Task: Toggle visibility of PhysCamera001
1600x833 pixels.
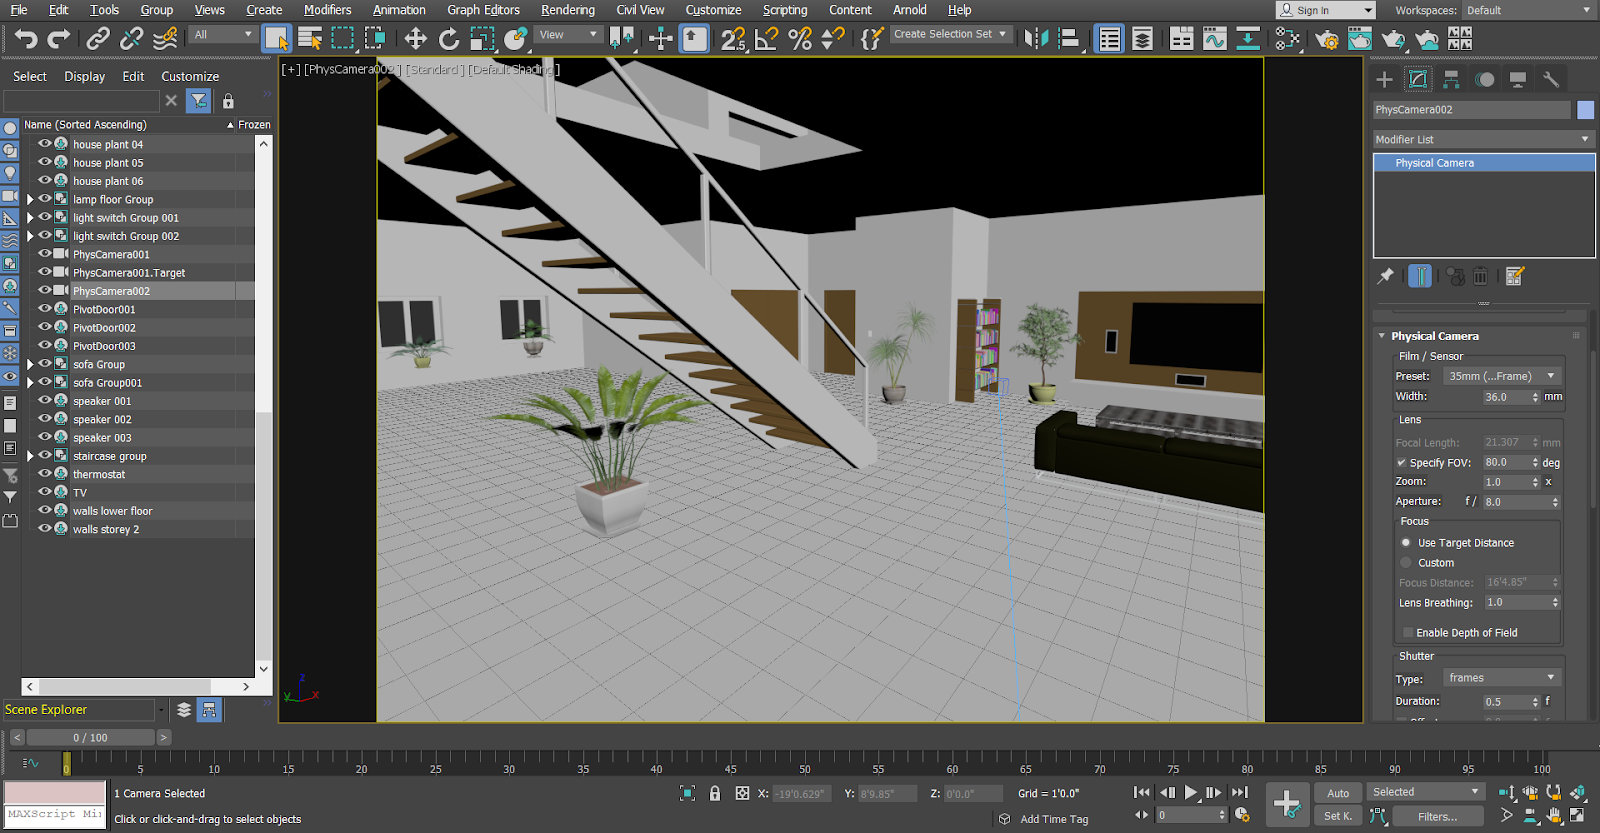Action: tap(44, 254)
